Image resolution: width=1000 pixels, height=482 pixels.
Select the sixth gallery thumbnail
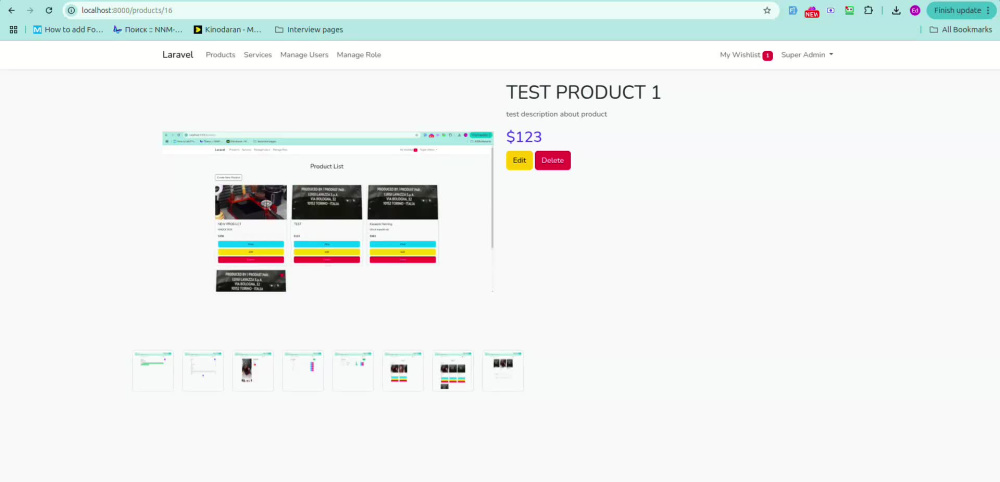(x=402, y=370)
